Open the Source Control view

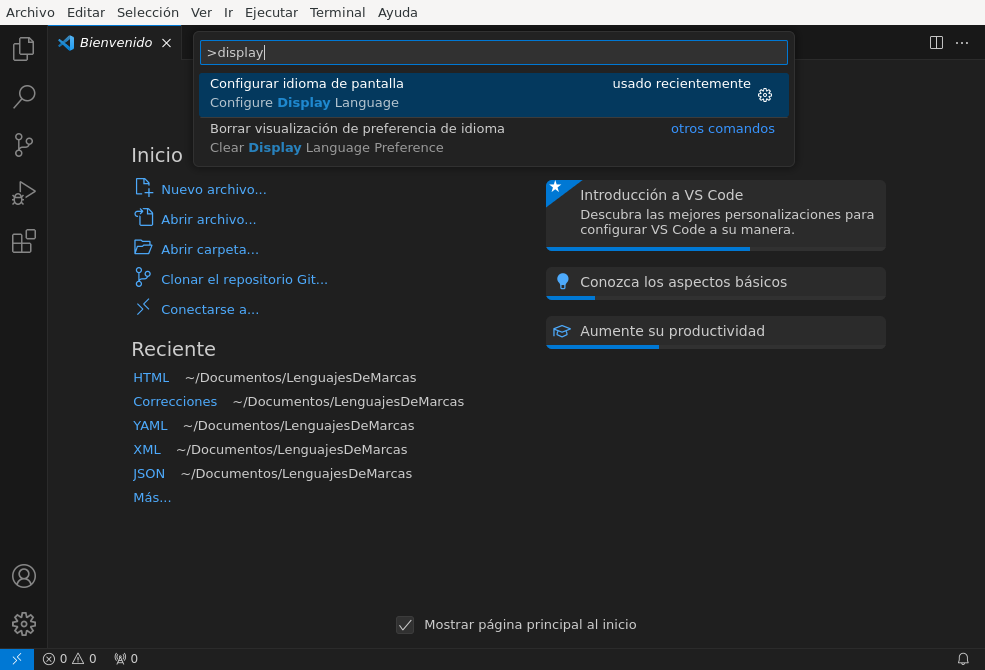tap(23, 145)
